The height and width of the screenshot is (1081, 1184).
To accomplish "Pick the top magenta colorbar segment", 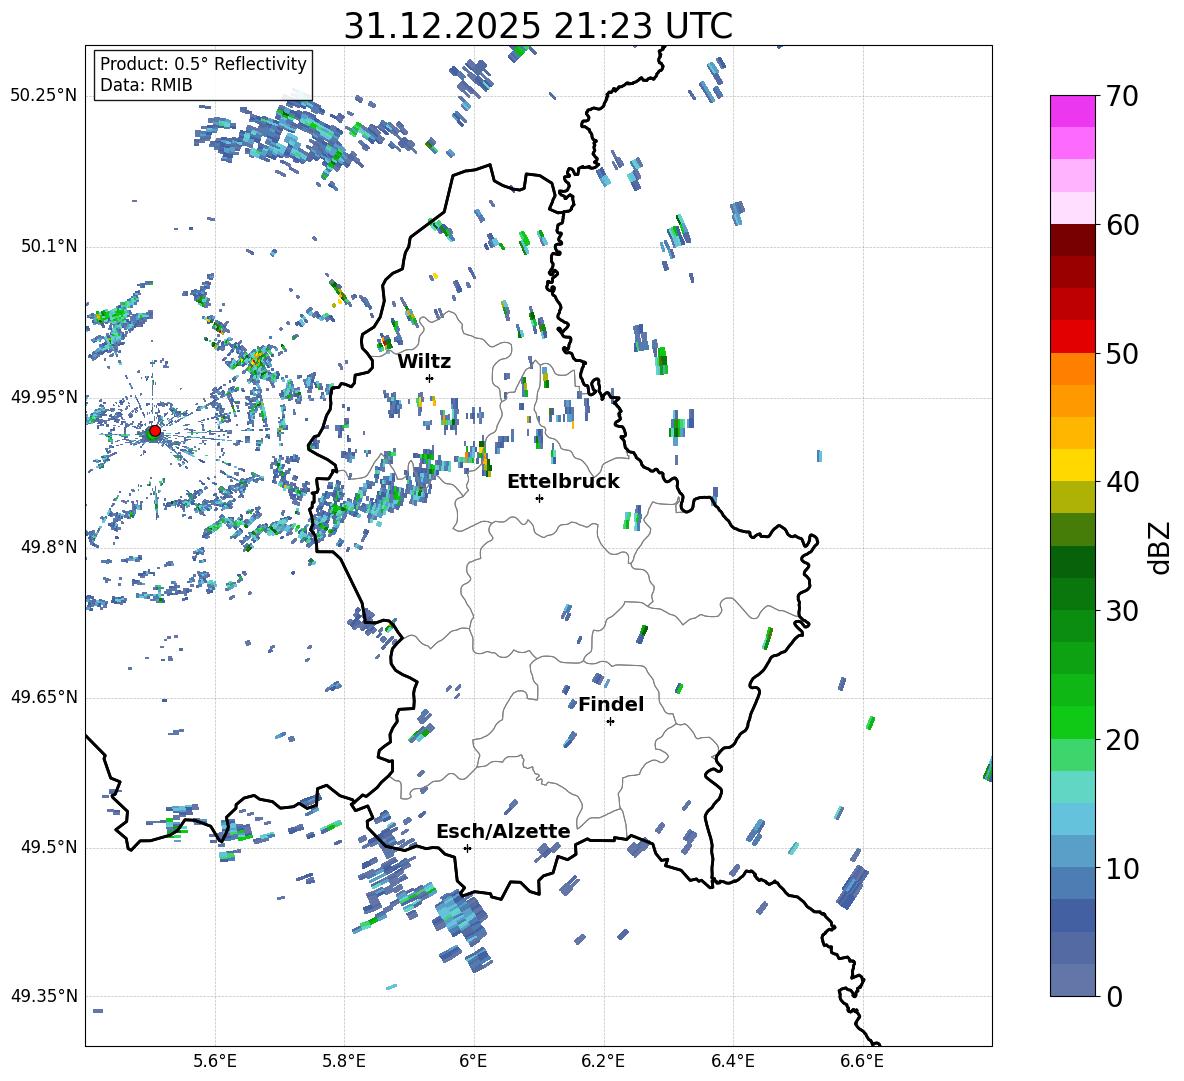I will click(1073, 111).
